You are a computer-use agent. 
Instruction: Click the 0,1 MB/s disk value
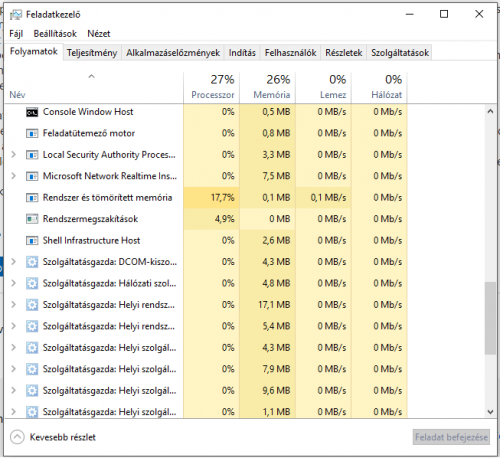[x=328, y=198]
